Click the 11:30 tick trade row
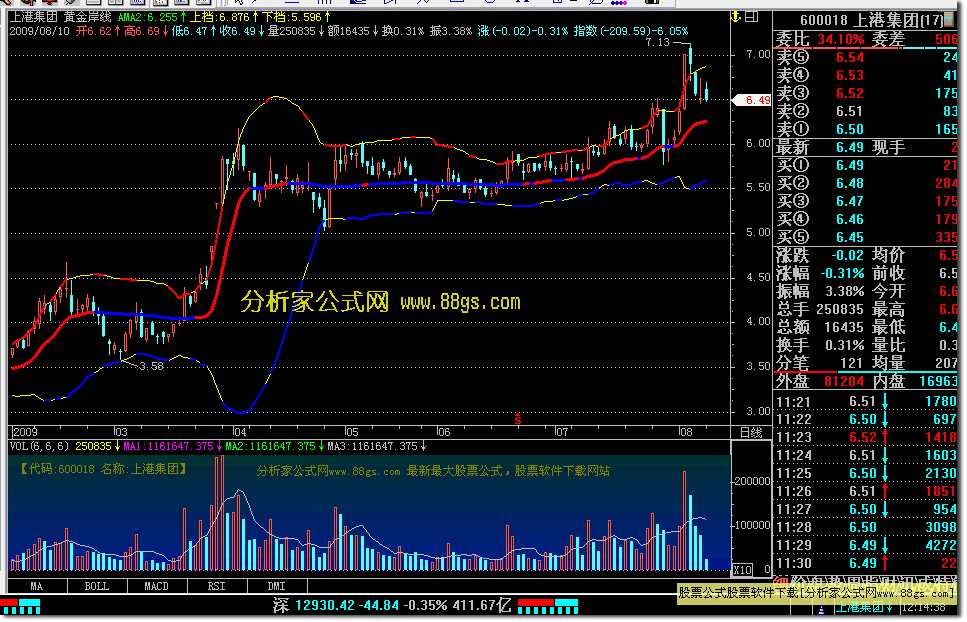Screen dimensions: 967x622 point(866,563)
